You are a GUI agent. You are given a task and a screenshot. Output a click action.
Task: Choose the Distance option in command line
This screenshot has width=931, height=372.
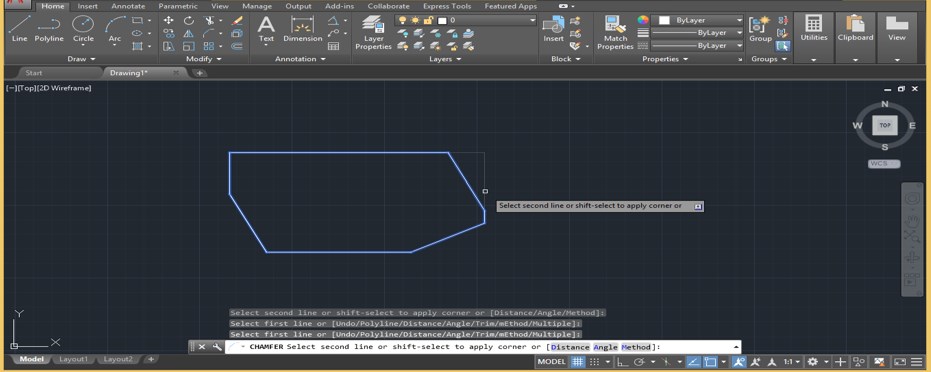point(570,347)
